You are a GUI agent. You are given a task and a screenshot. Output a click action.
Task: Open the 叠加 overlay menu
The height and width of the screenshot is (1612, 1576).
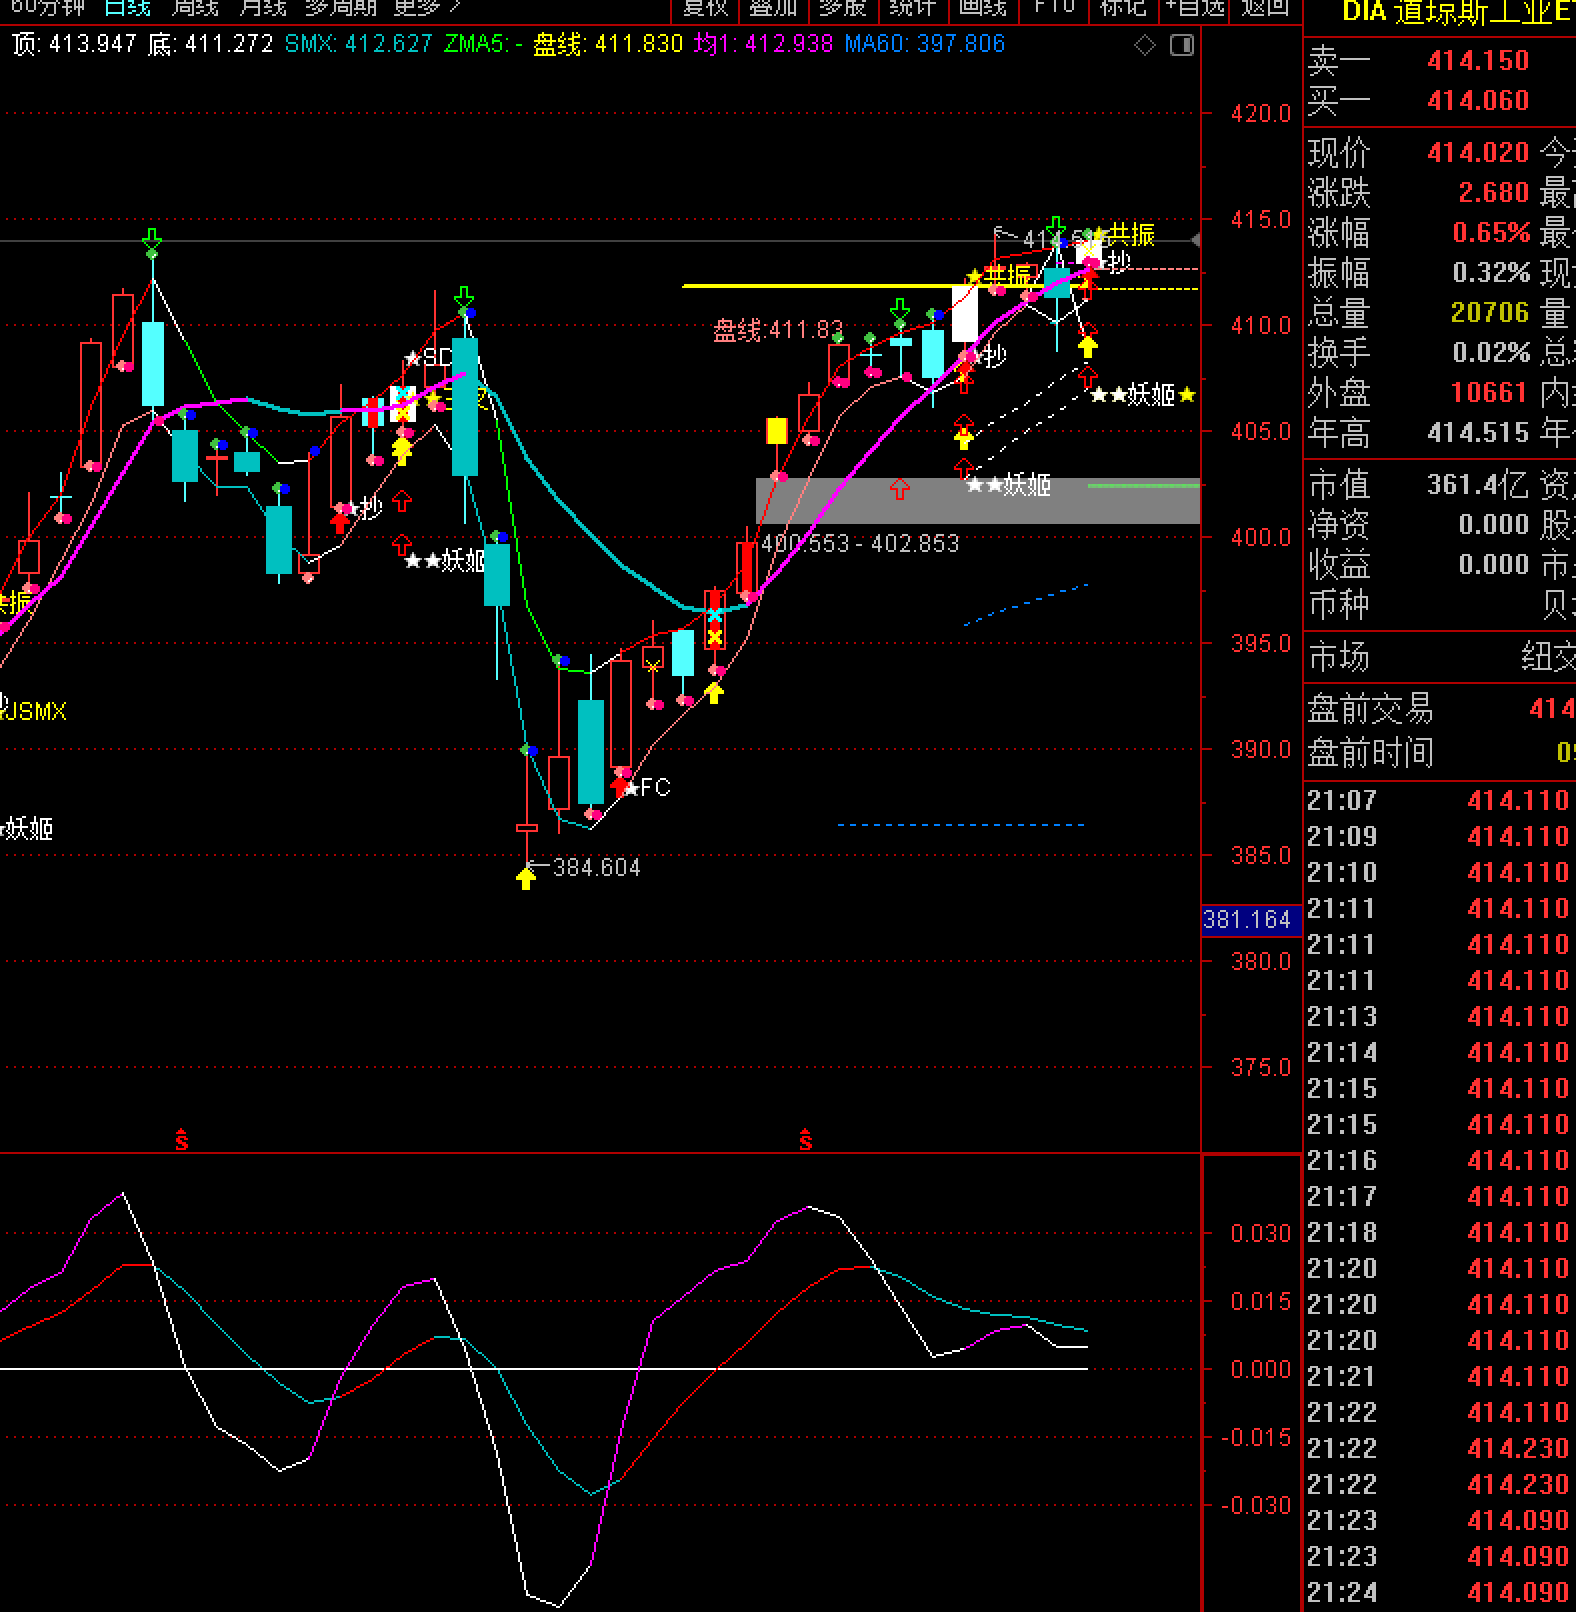click(773, 8)
